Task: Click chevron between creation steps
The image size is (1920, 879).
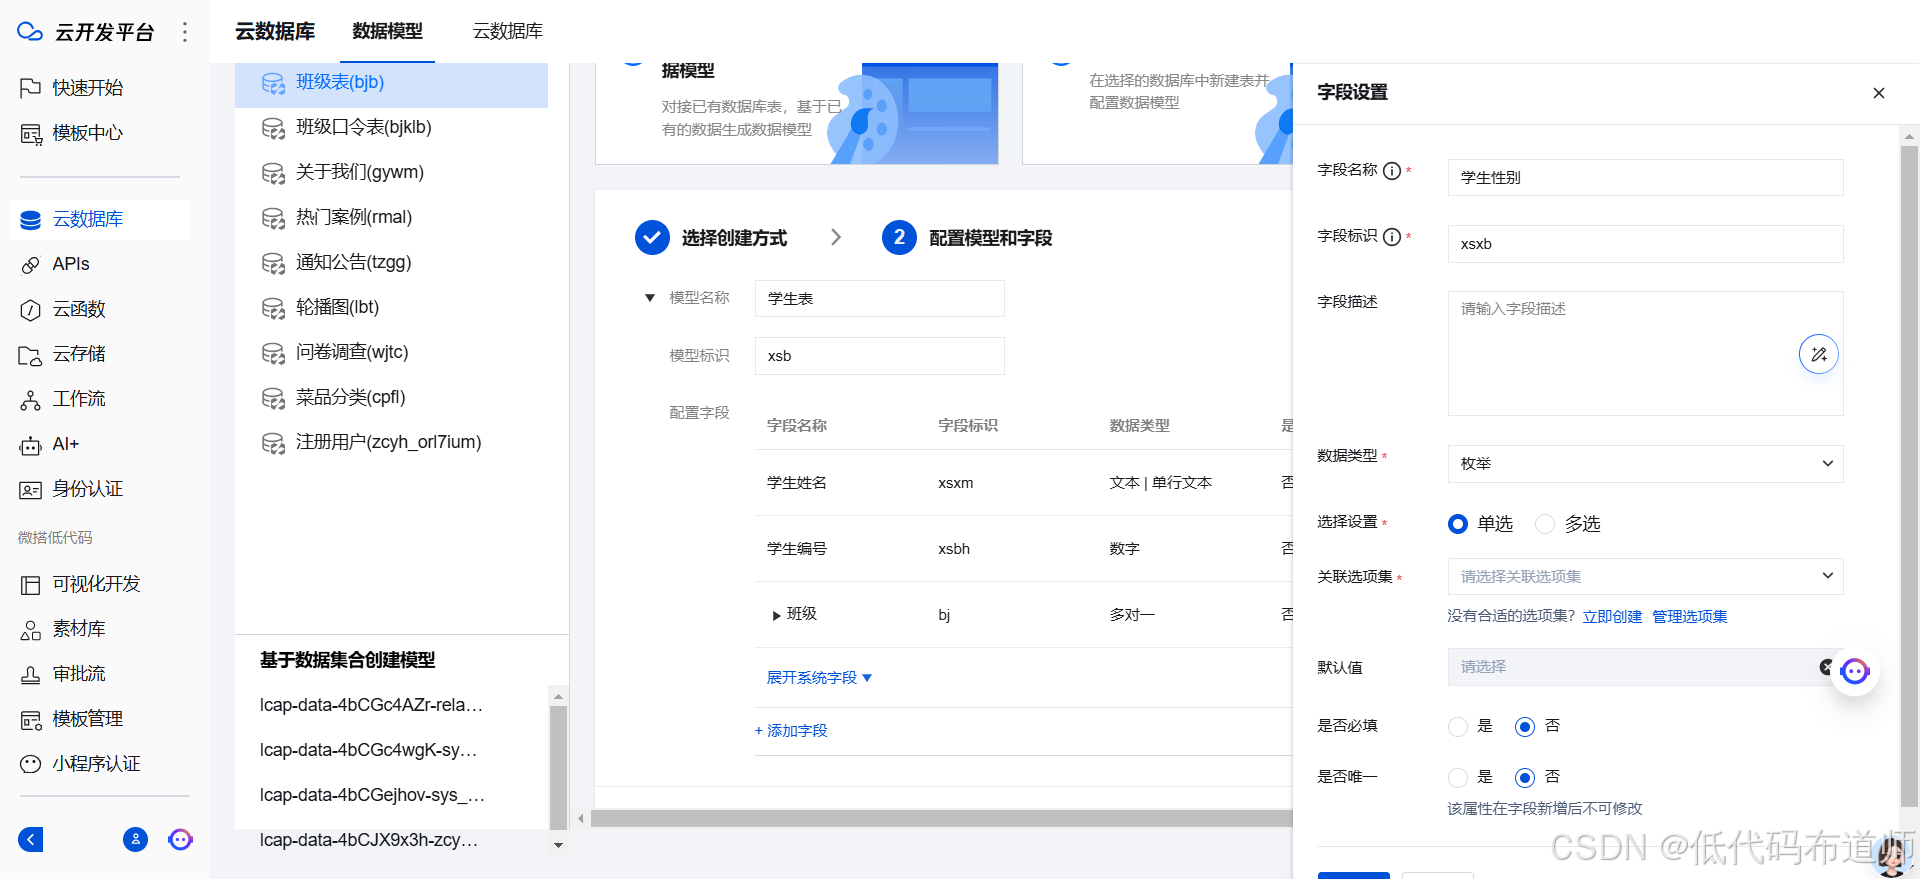Action: (x=836, y=237)
